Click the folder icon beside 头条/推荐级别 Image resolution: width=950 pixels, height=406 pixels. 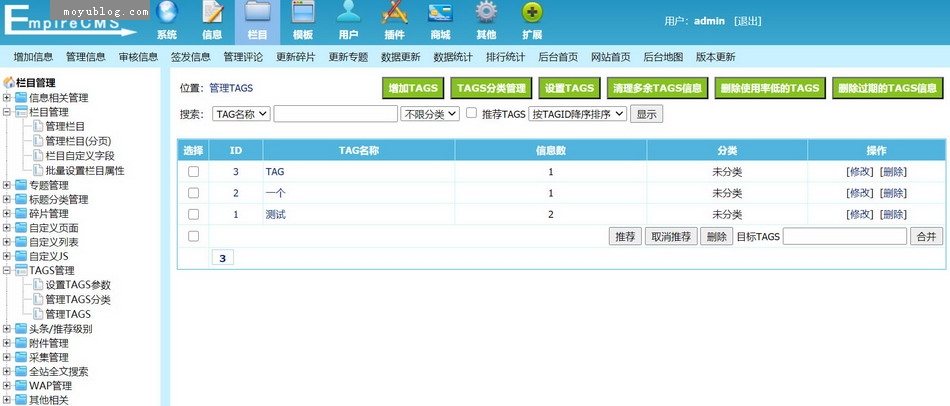(x=21, y=329)
